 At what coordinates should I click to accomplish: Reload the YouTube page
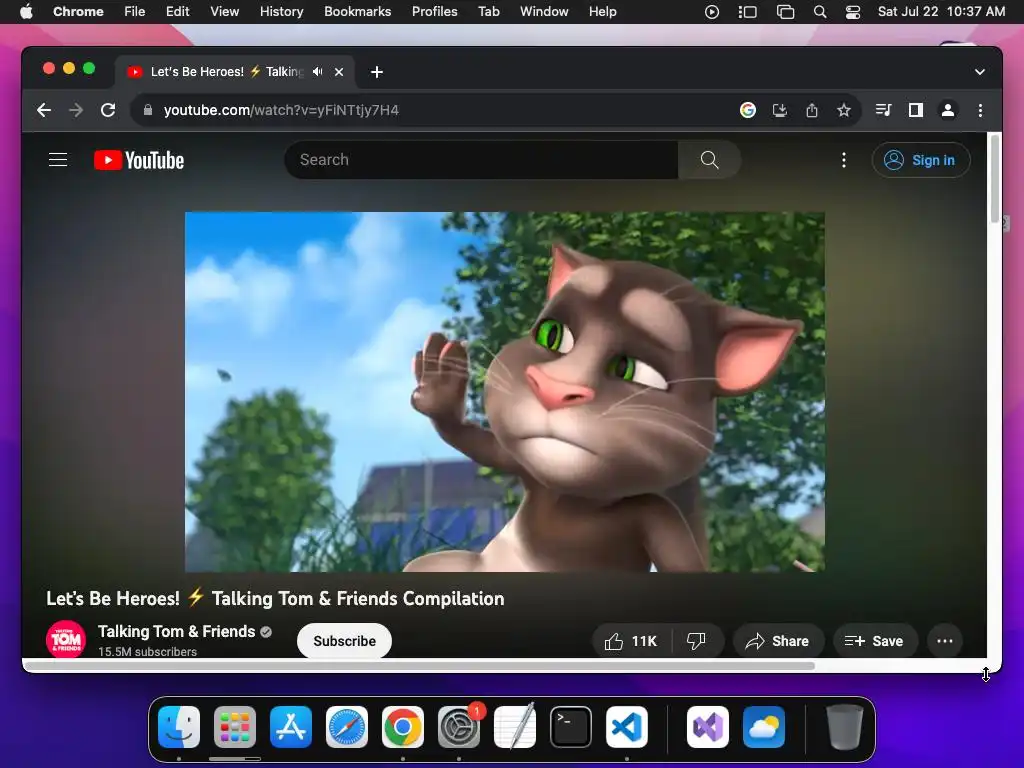[108, 110]
